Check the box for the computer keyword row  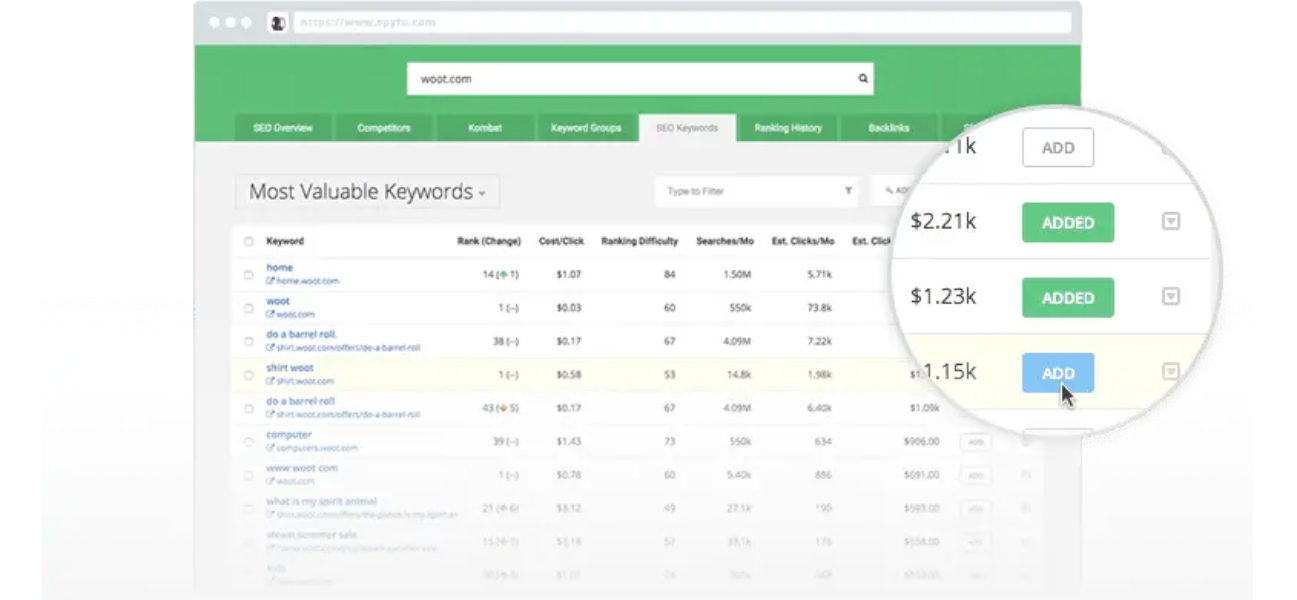(248, 441)
